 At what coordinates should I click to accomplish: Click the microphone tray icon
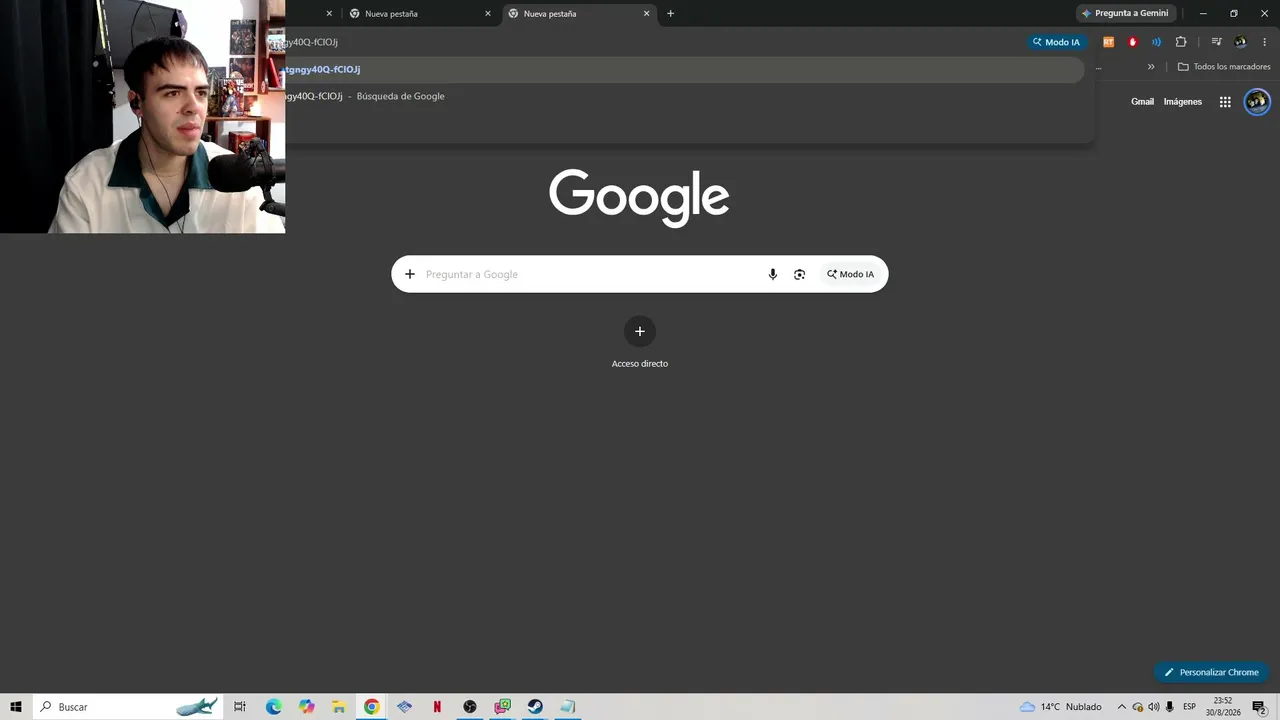pyautogui.click(x=1170, y=706)
